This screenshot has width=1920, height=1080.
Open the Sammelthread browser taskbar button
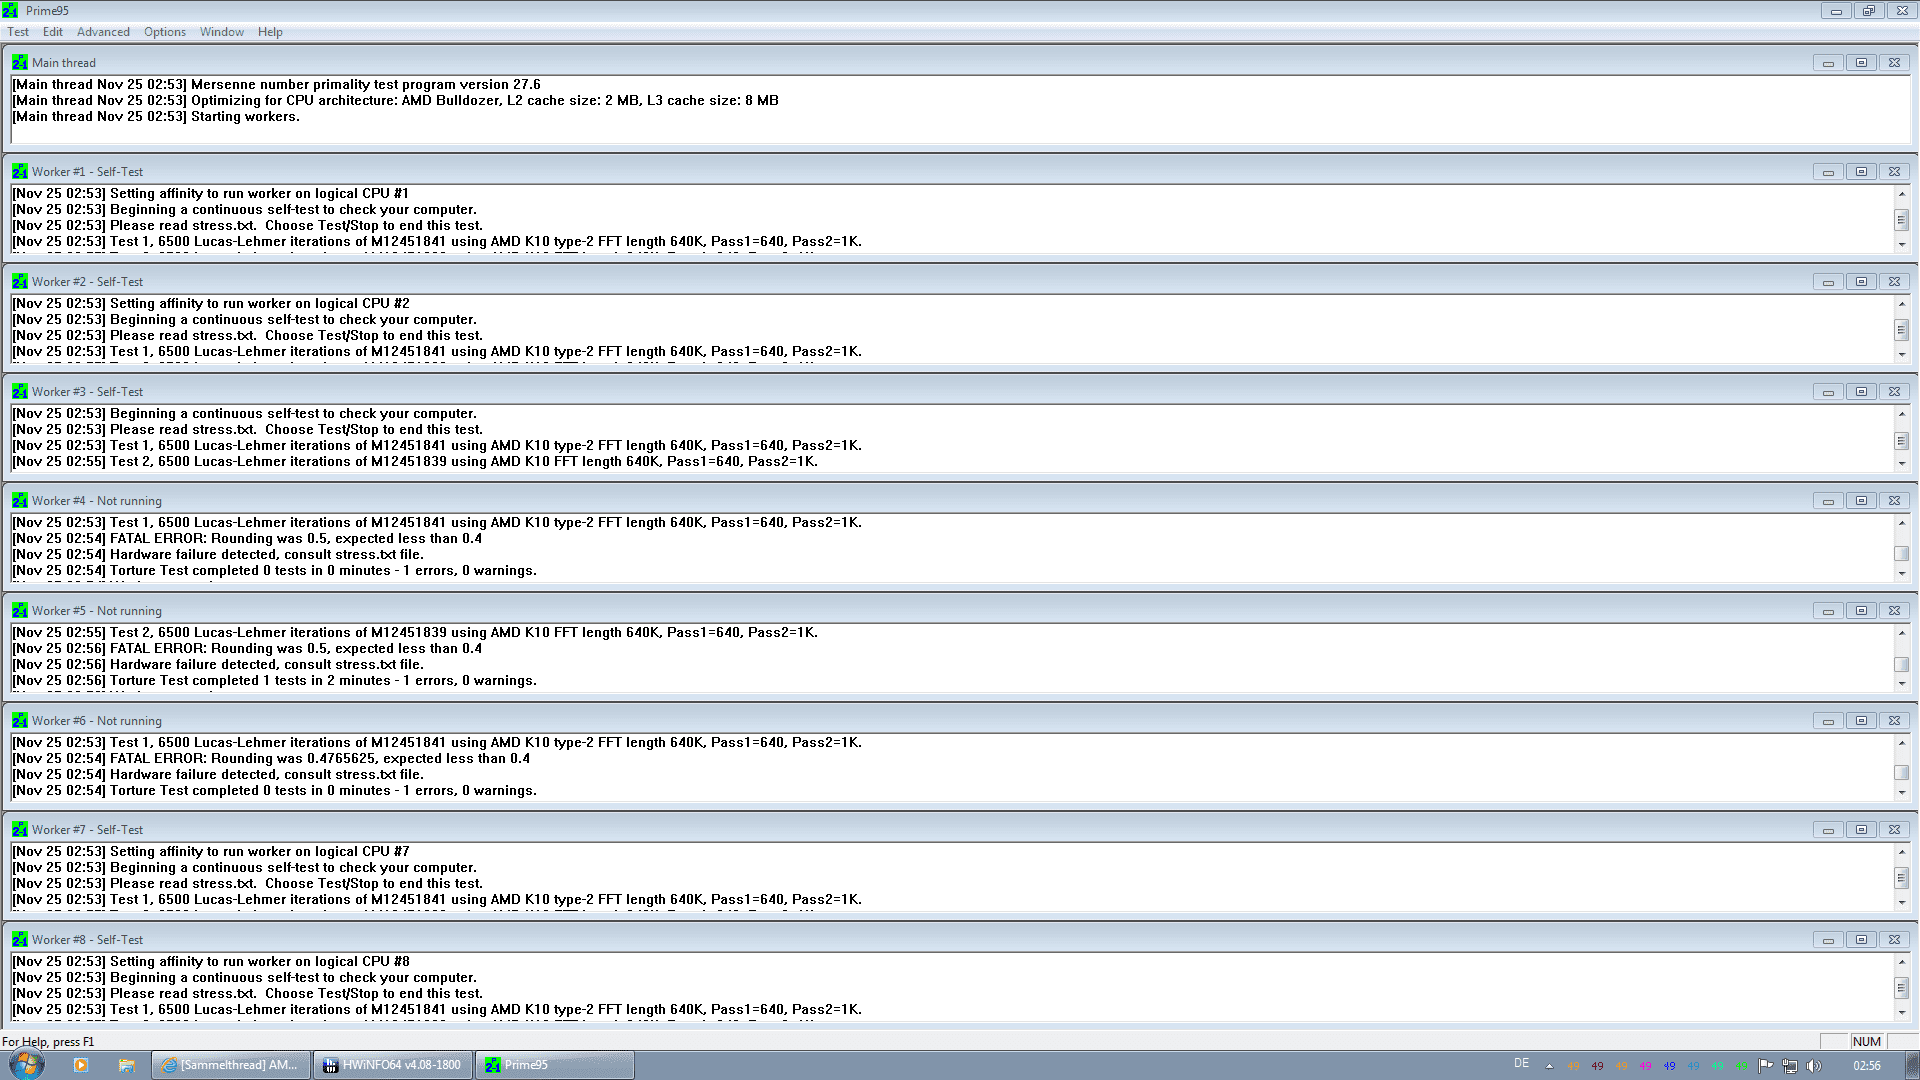pyautogui.click(x=230, y=1065)
